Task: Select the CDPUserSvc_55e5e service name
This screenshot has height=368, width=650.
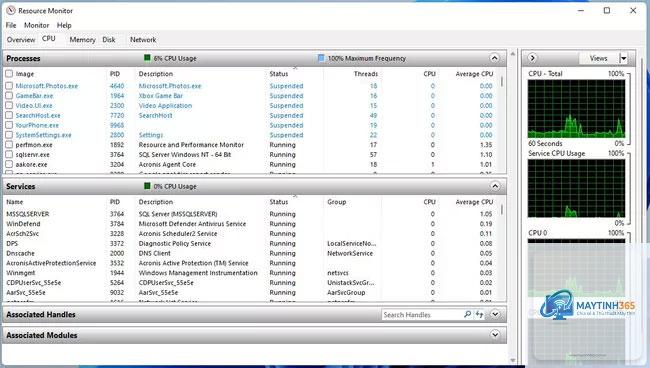Action: coord(34,283)
